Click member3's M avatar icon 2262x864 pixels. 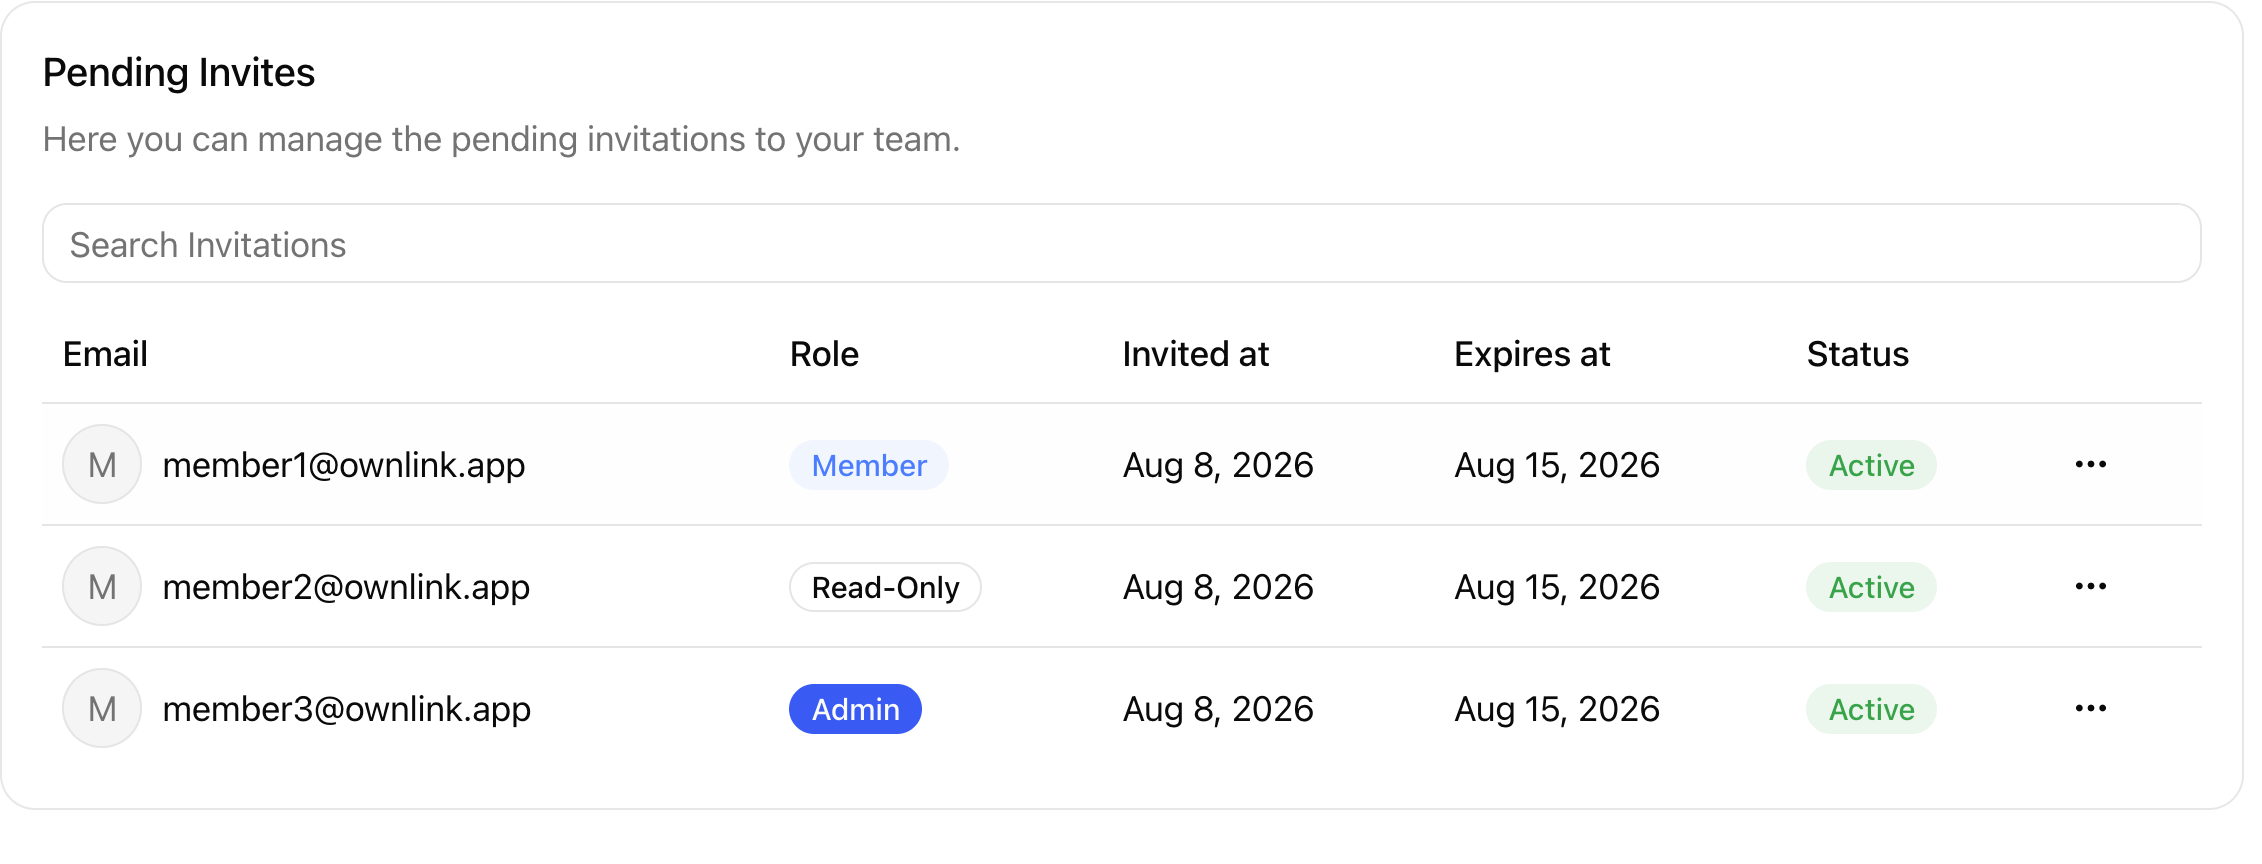[102, 708]
